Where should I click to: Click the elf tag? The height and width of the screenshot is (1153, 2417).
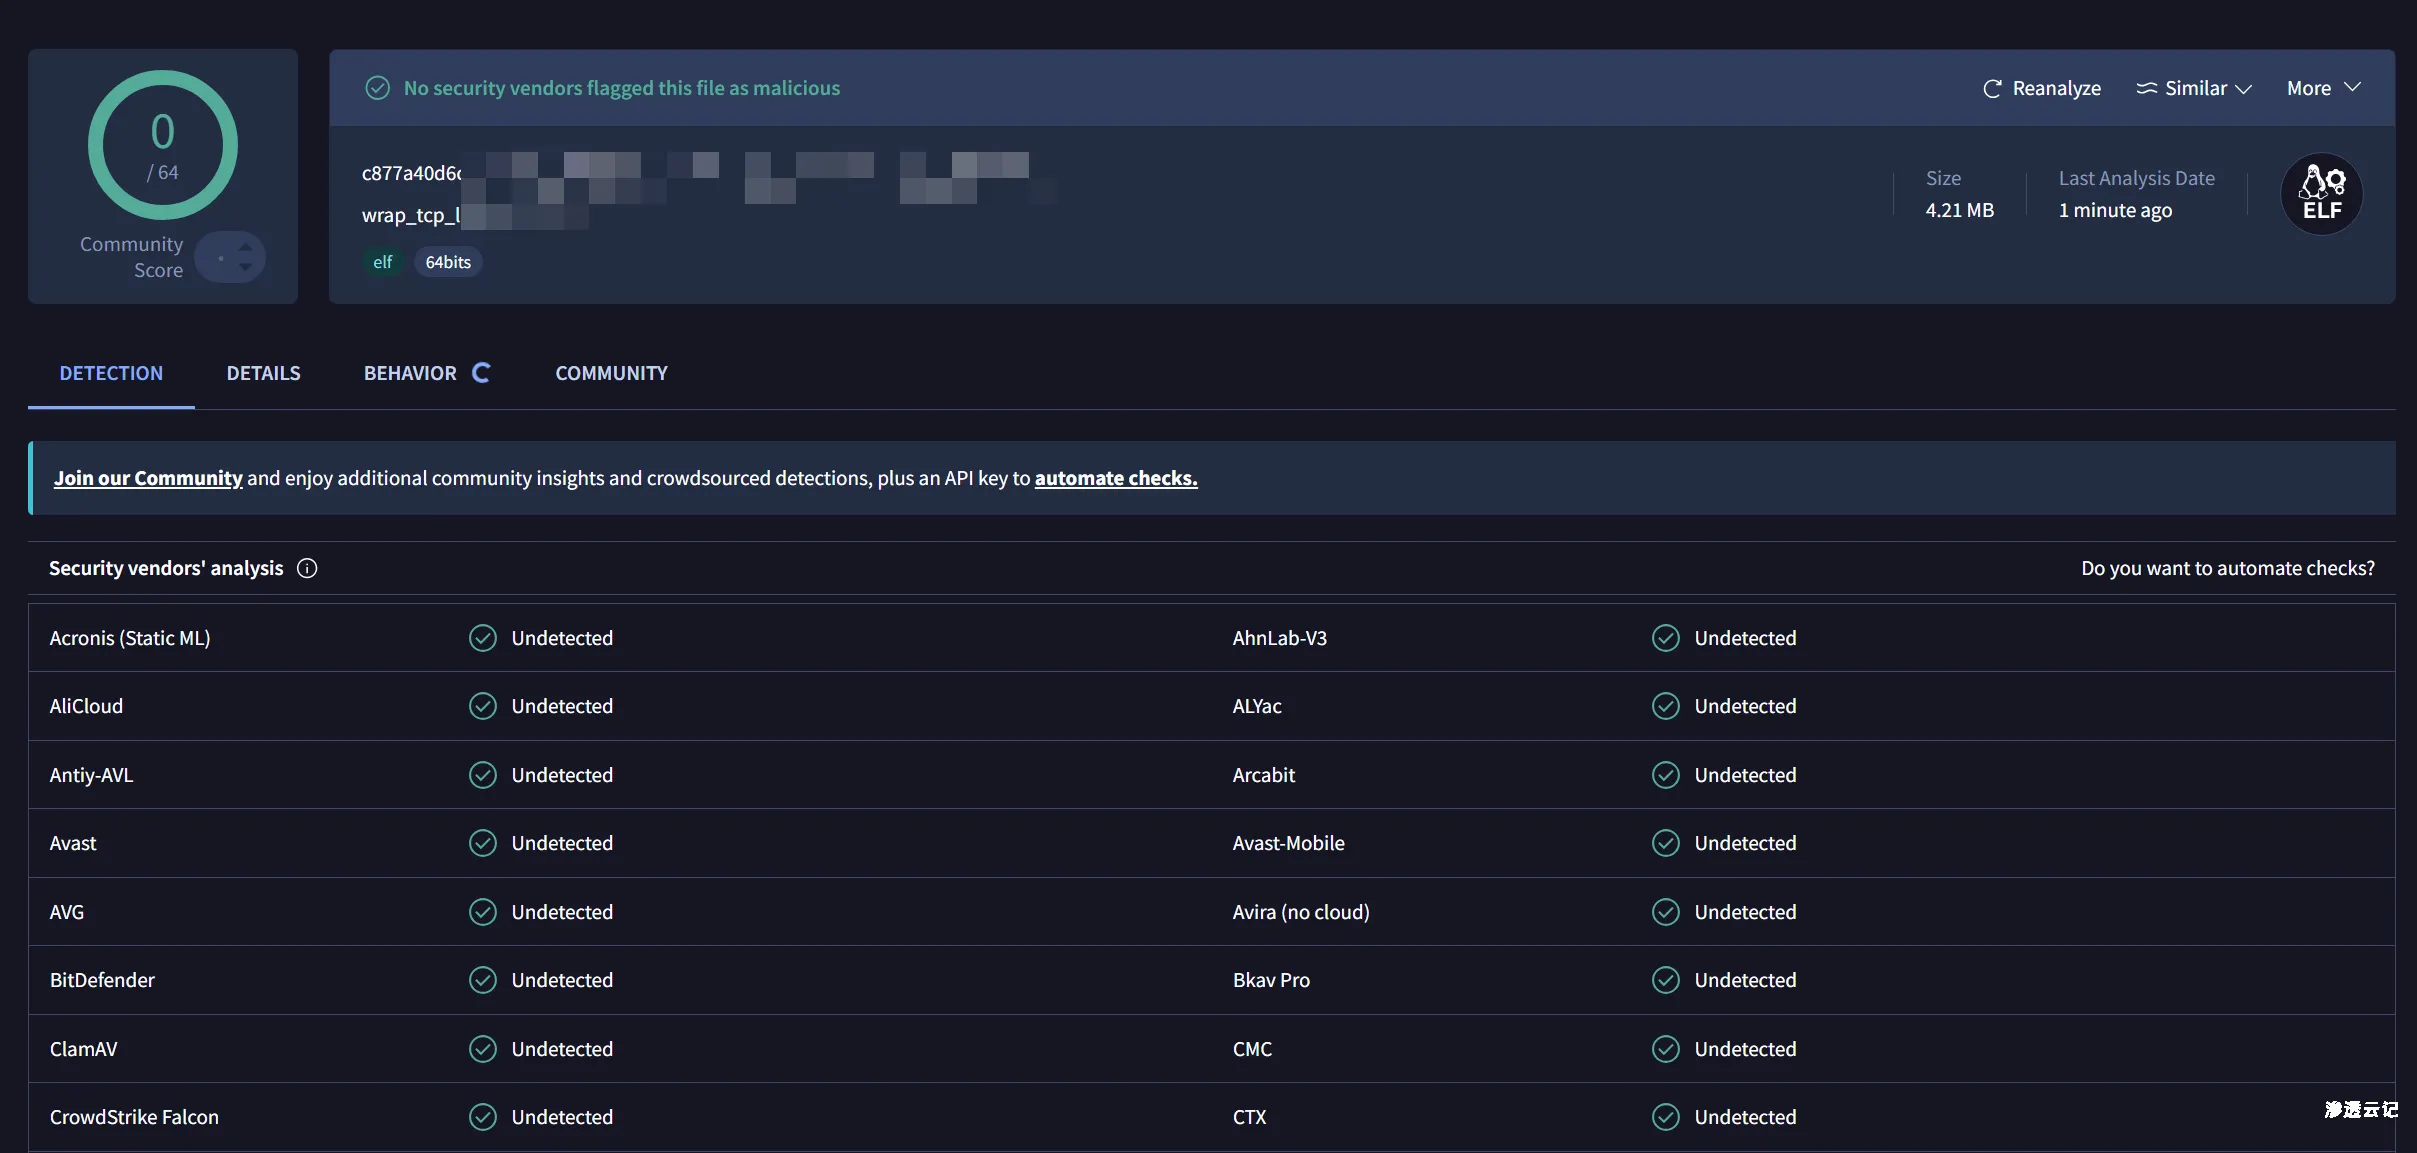point(382,262)
